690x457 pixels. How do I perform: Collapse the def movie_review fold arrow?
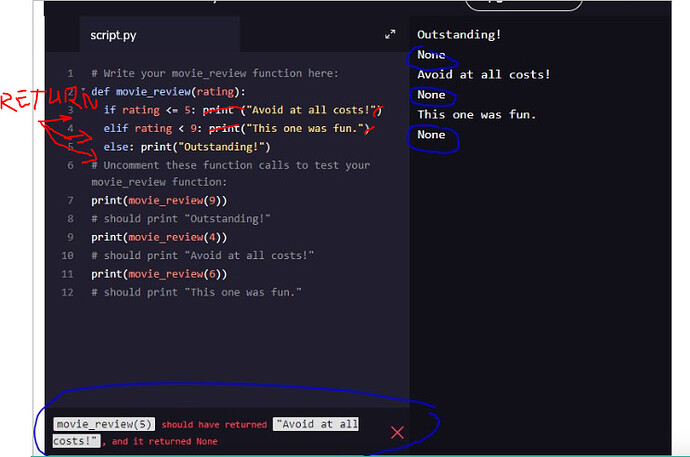pos(83,90)
